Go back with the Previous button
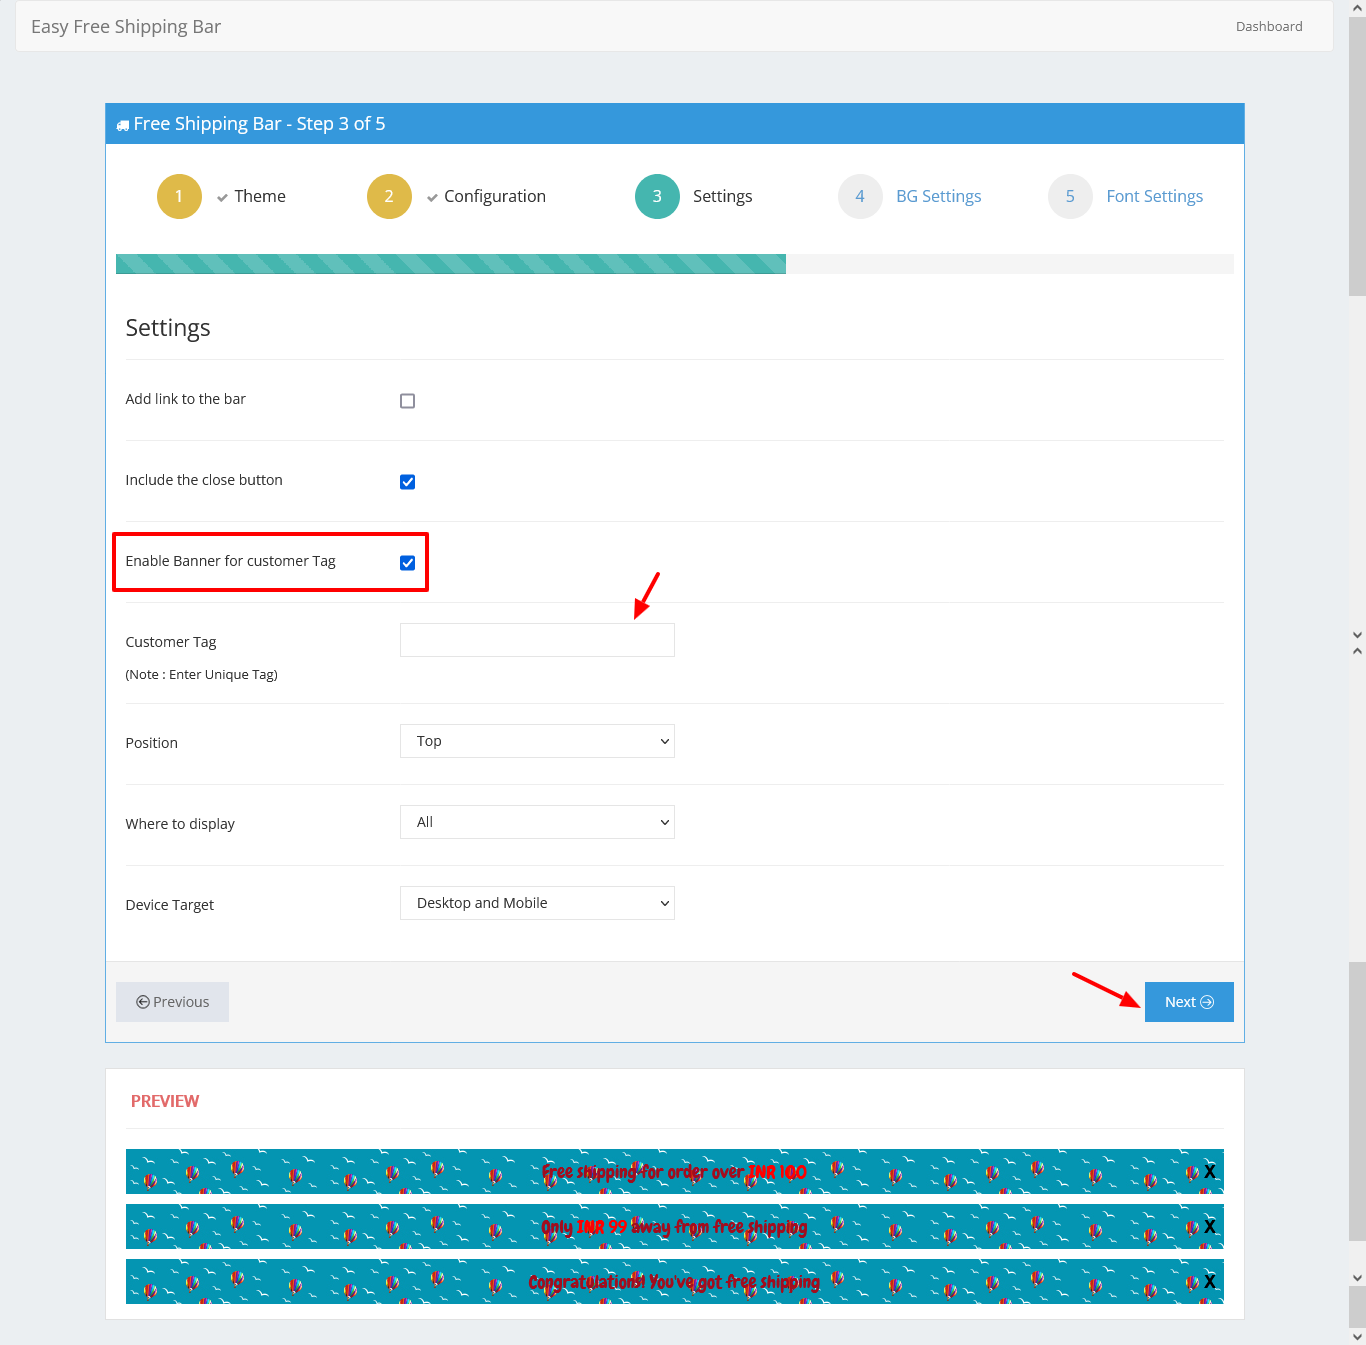This screenshot has width=1366, height=1345. pyautogui.click(x=172, y=1002)
